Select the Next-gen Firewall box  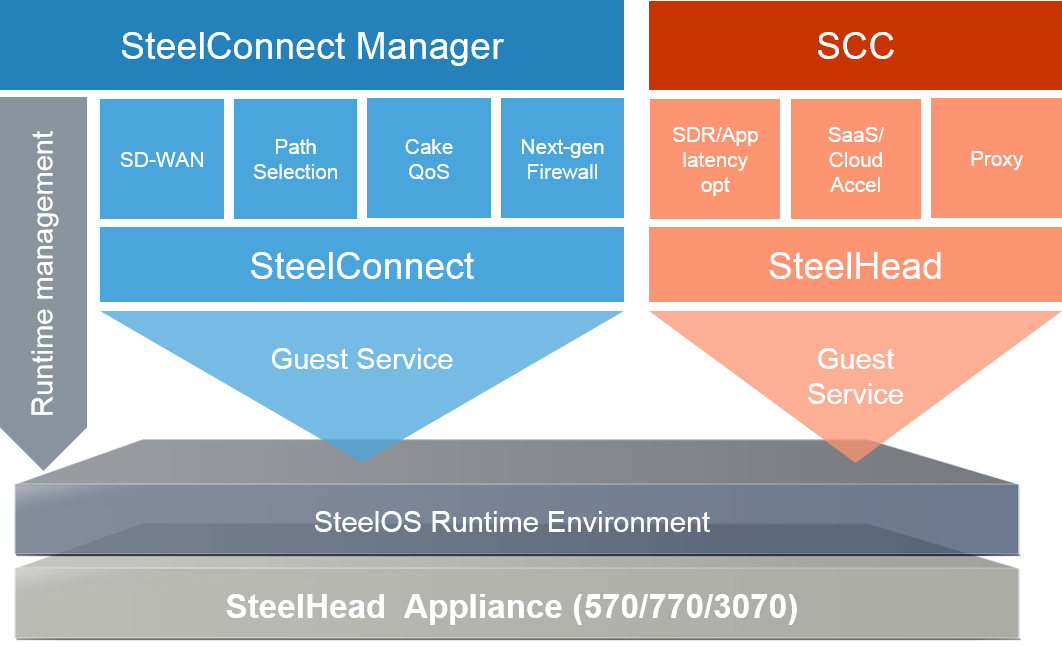[x=562, y=159]
